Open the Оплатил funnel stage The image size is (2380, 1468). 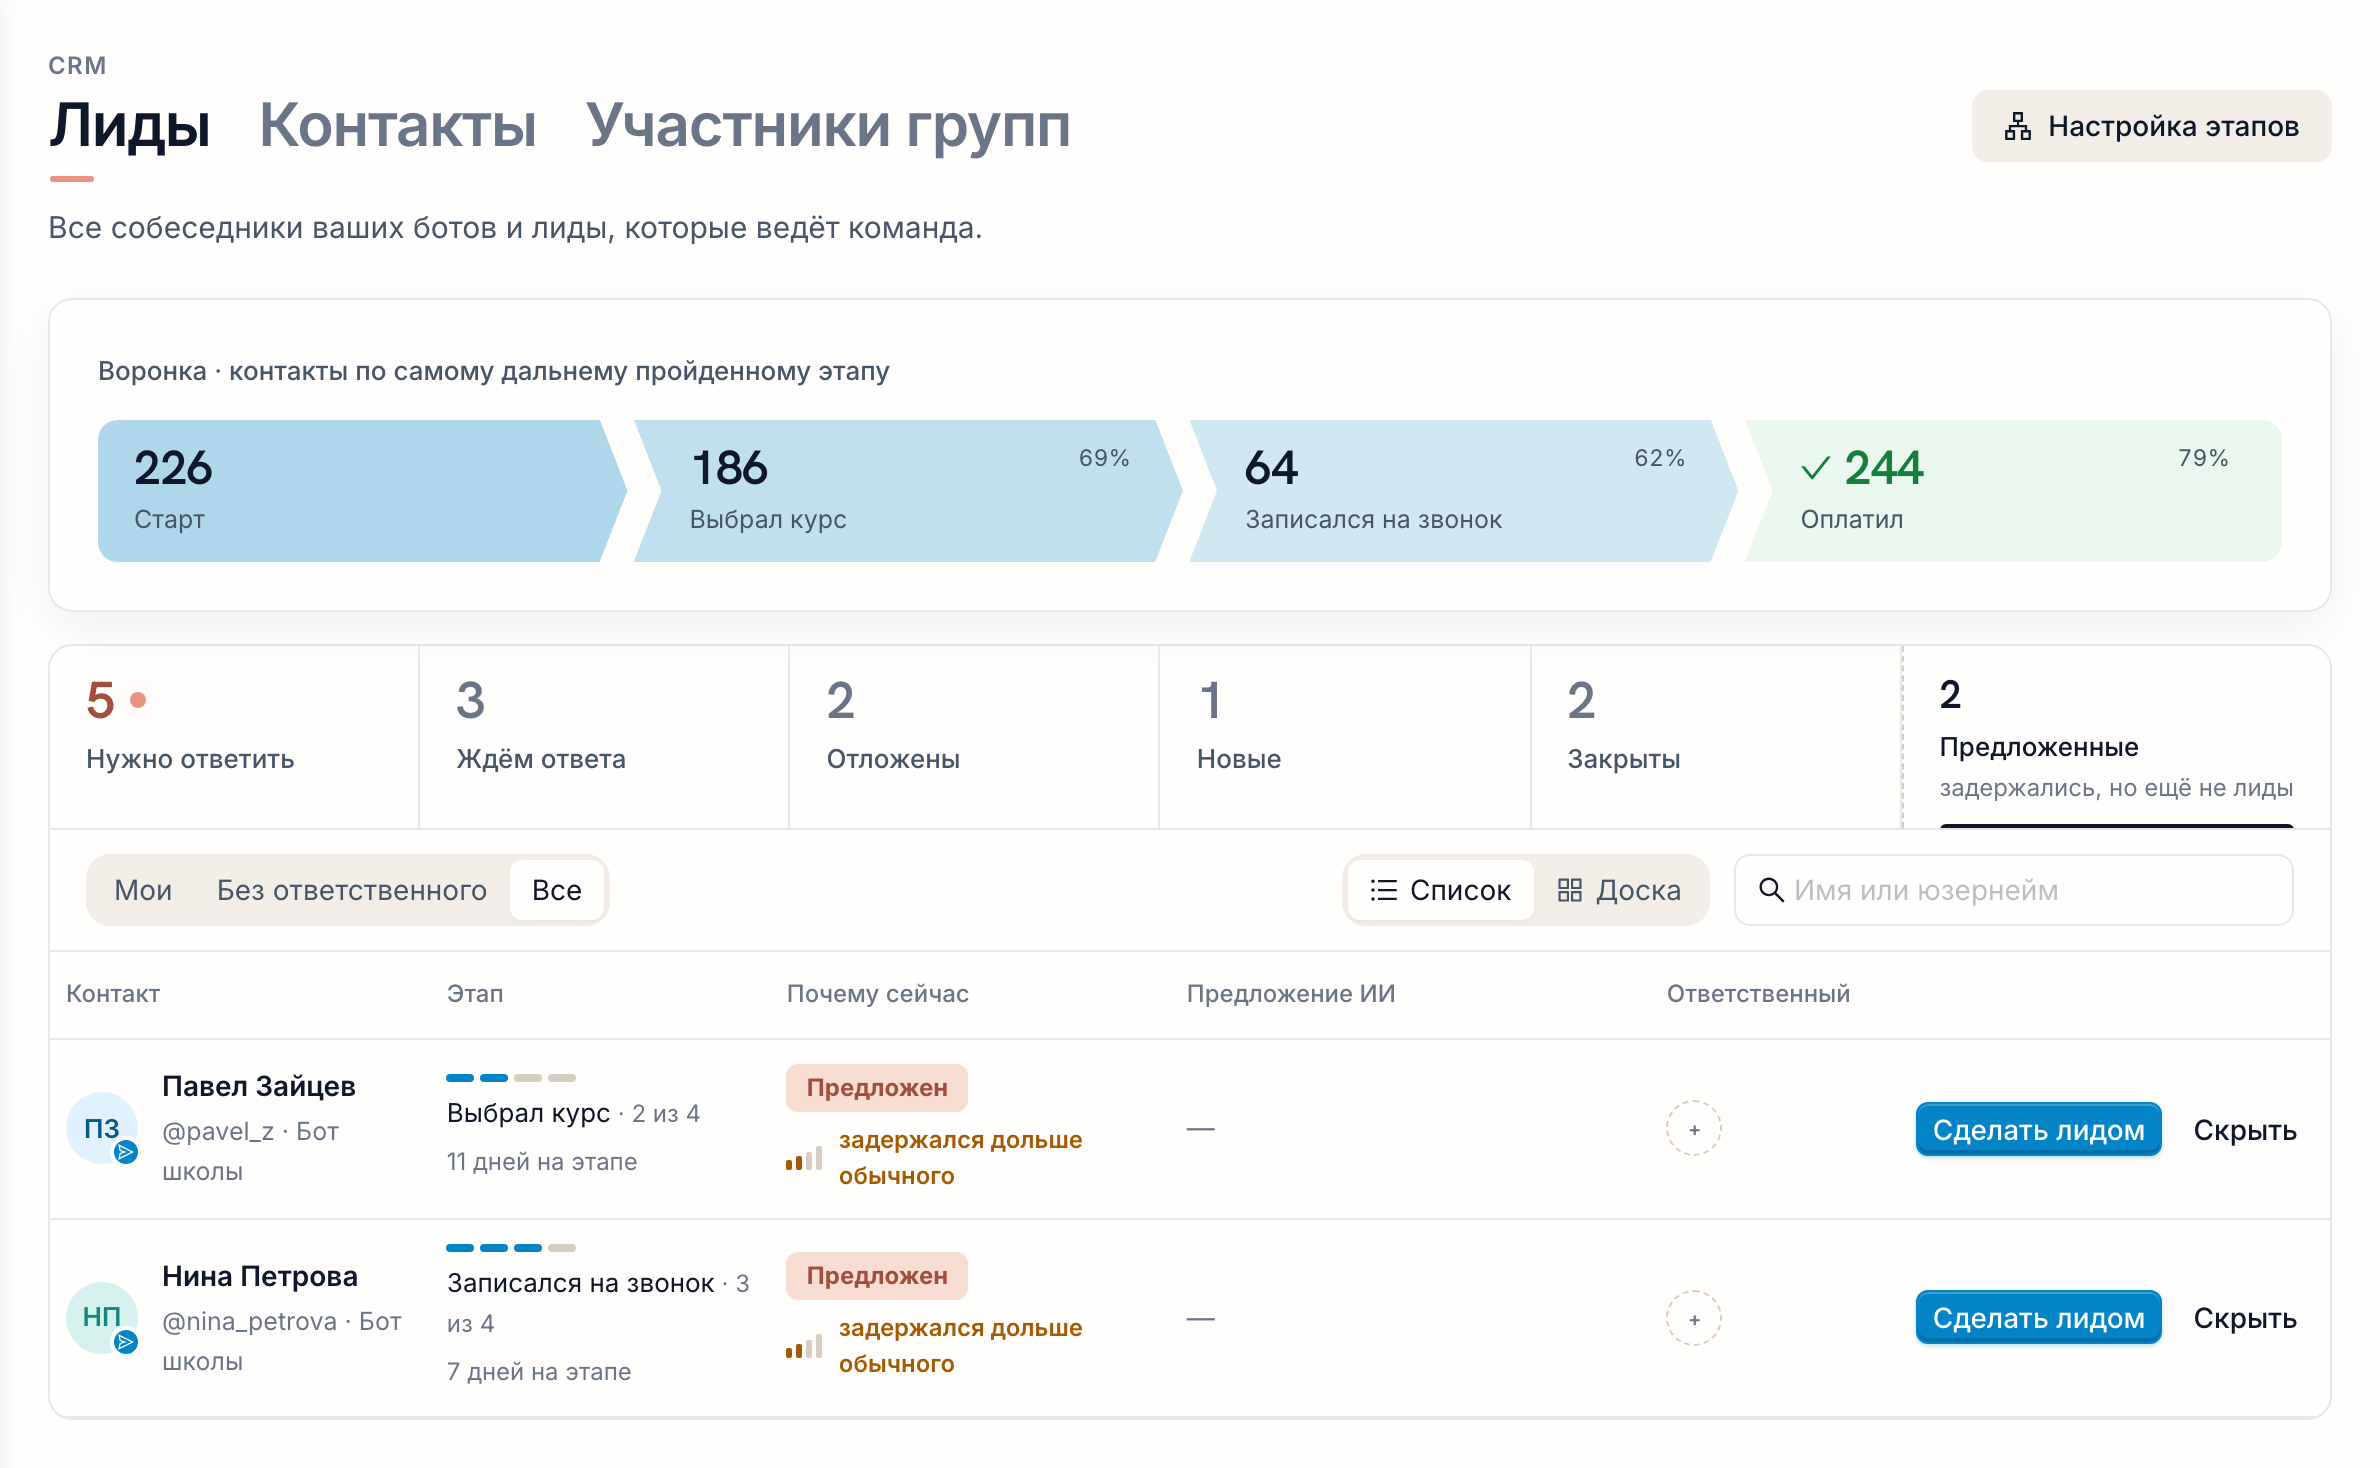click(x=2013, y=491)
